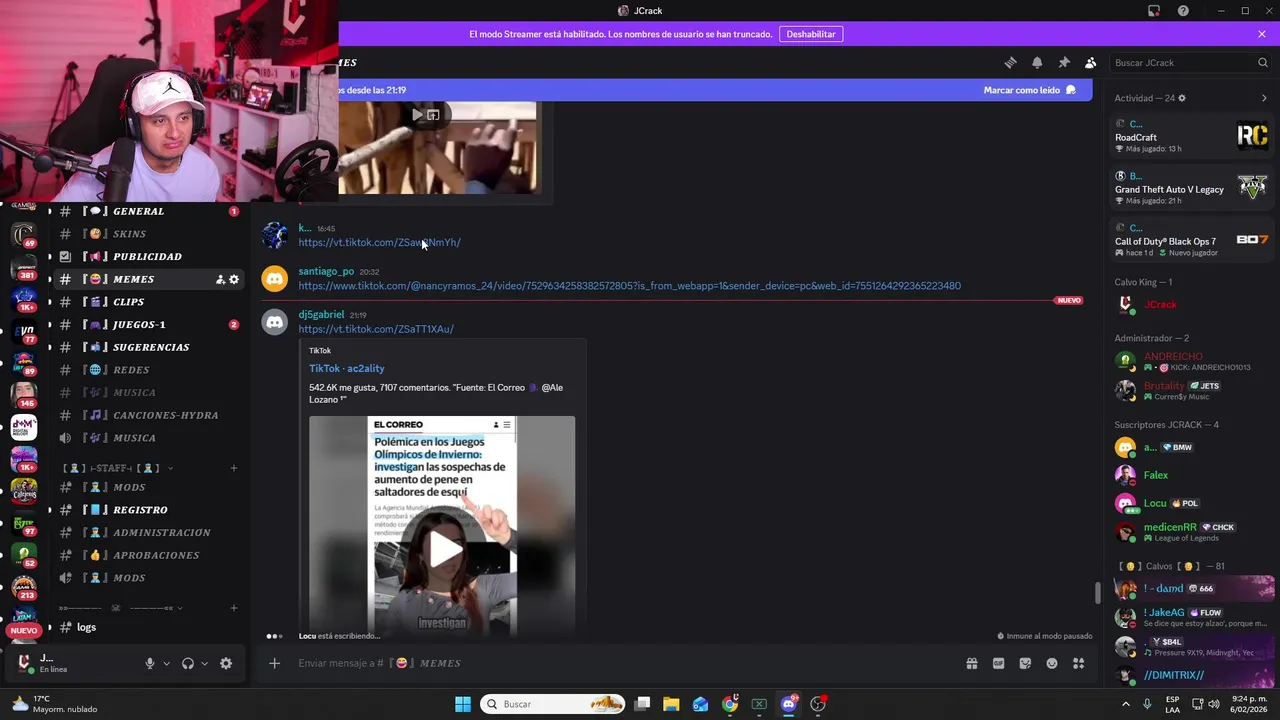Open File Explorer on taskbar
This screenshot has width=1280, height=720.
click(671, 704)
